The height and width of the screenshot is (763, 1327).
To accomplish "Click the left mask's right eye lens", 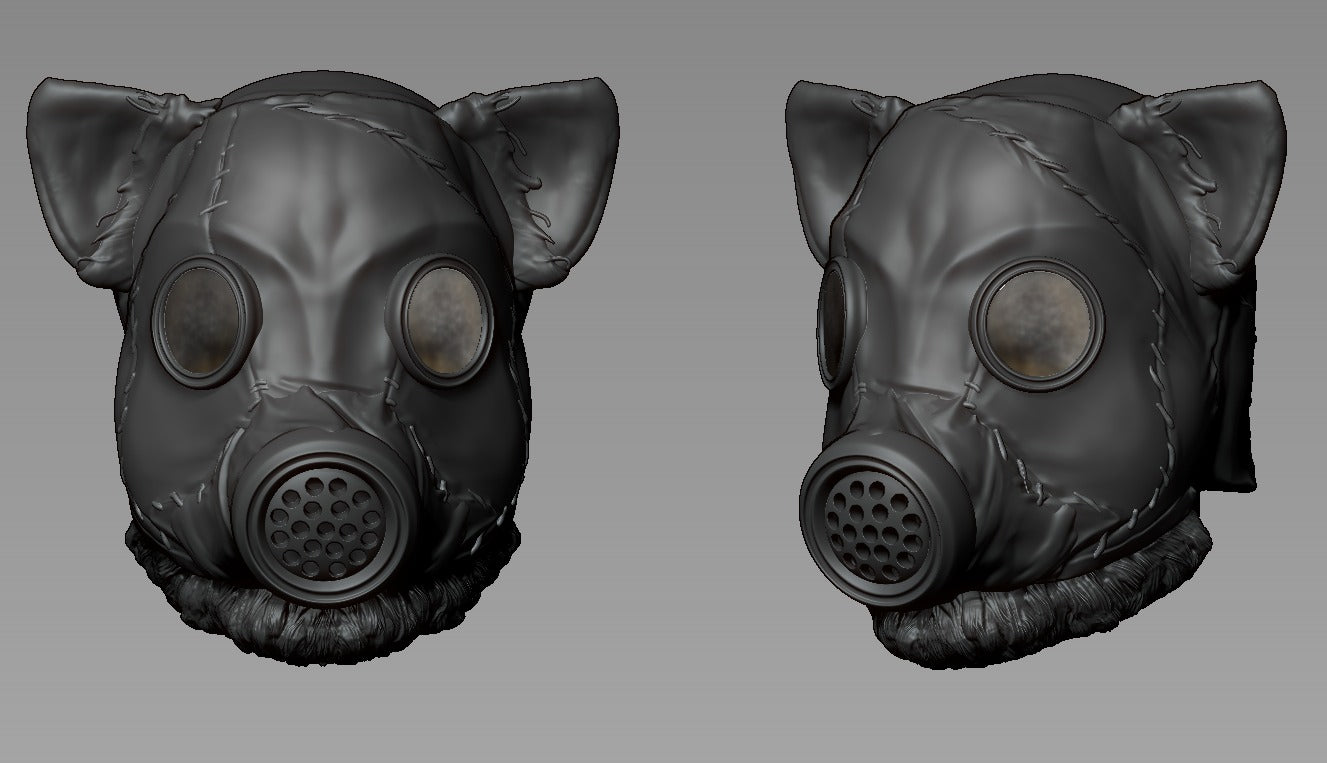I will tap(446, 321).
